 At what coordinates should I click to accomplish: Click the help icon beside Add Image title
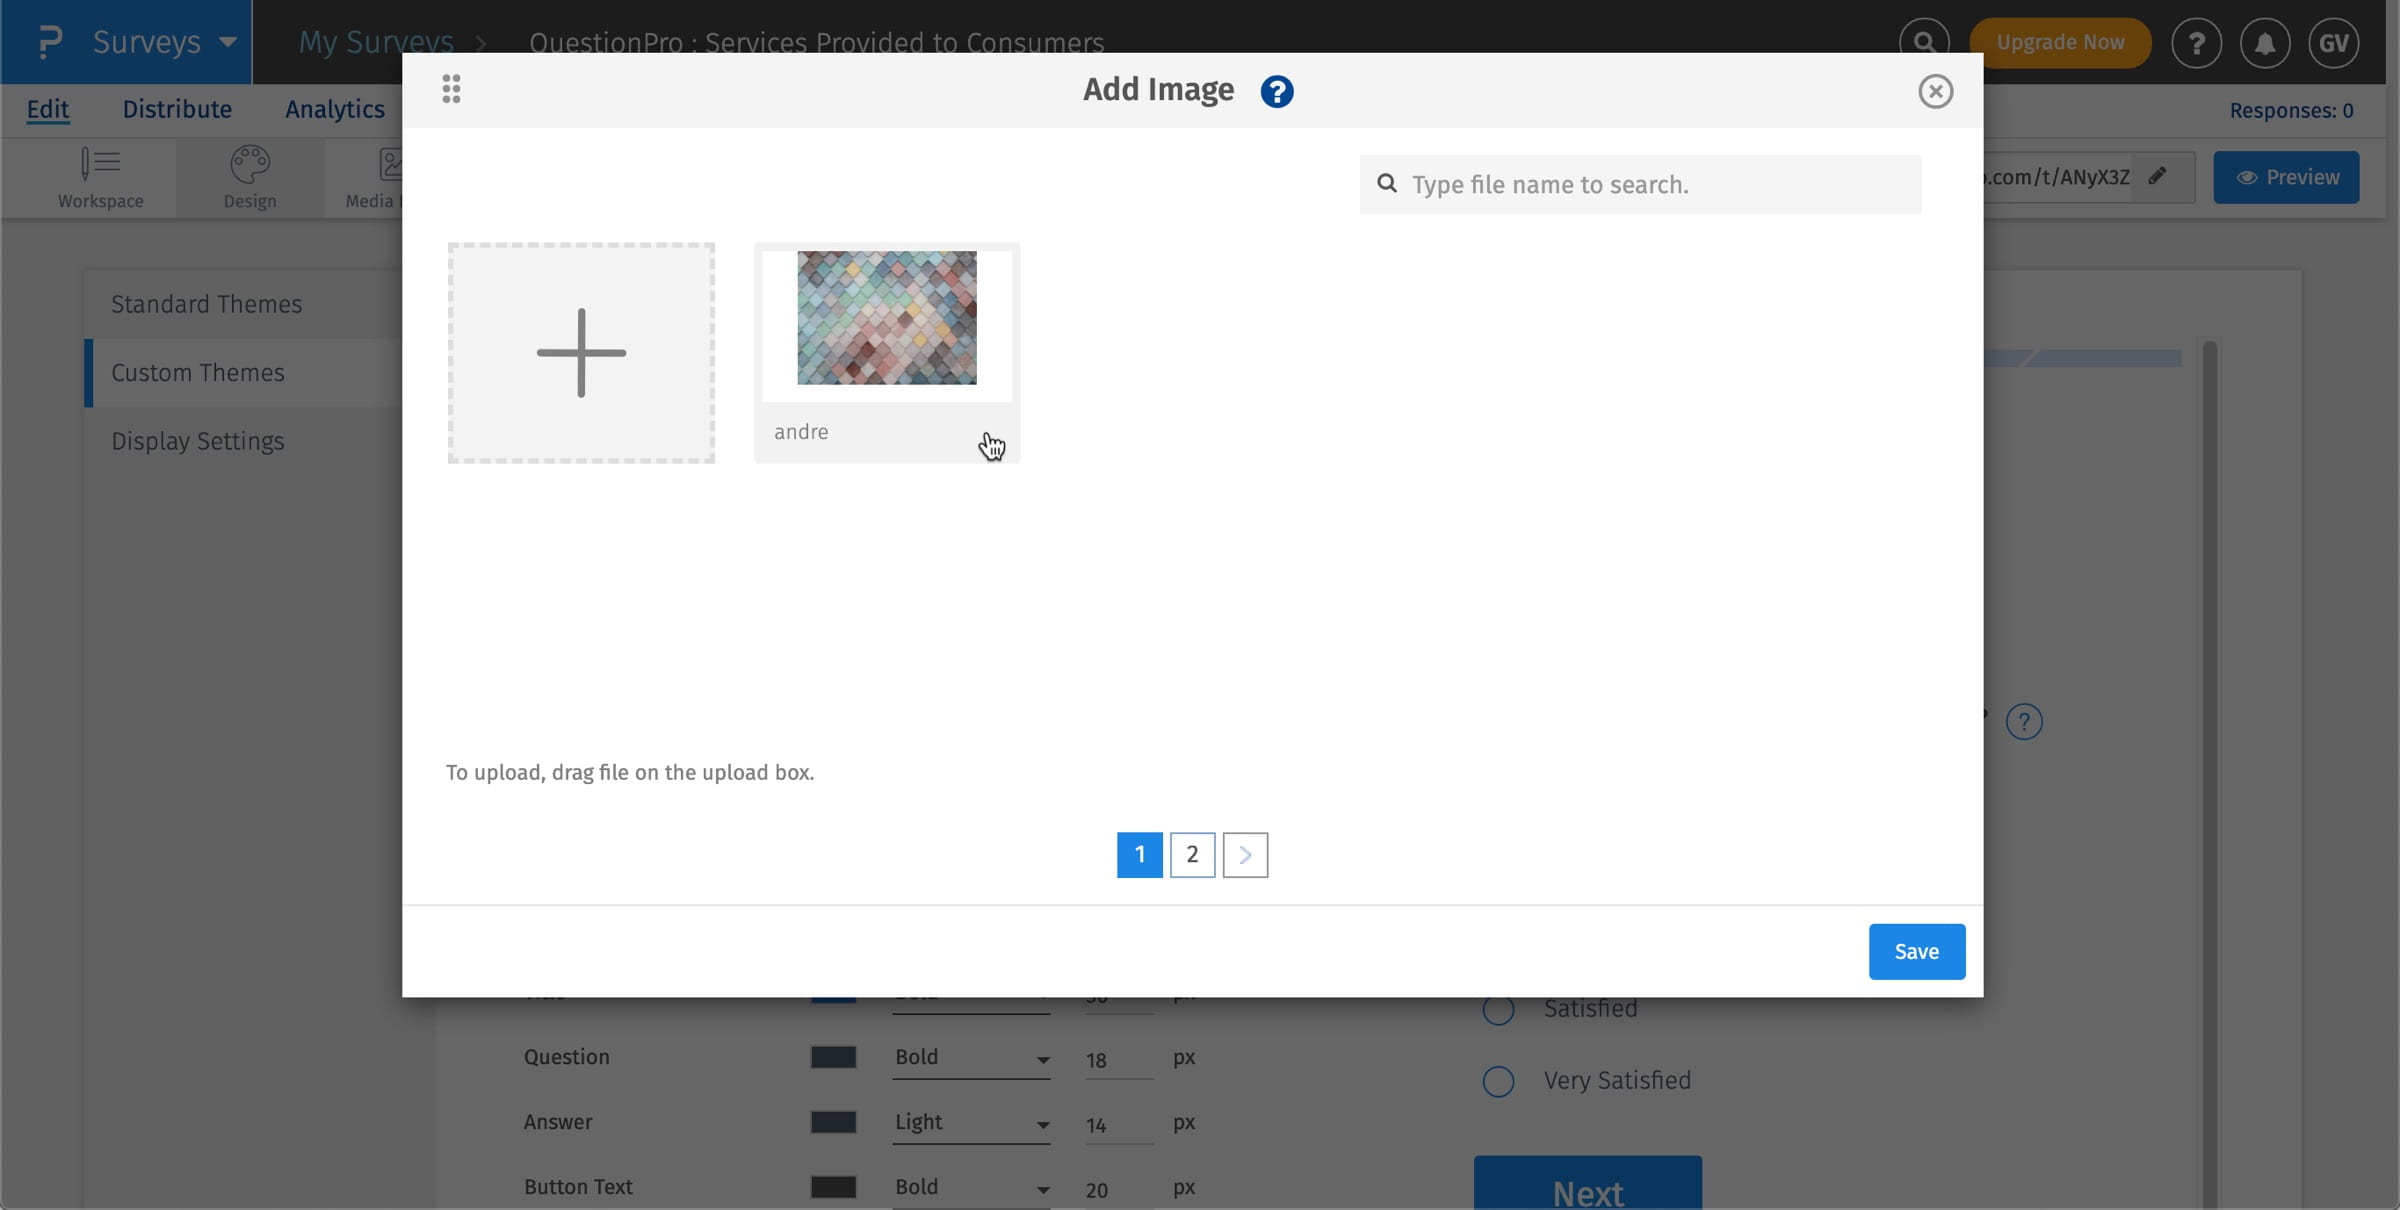[x=1276, y=91]
